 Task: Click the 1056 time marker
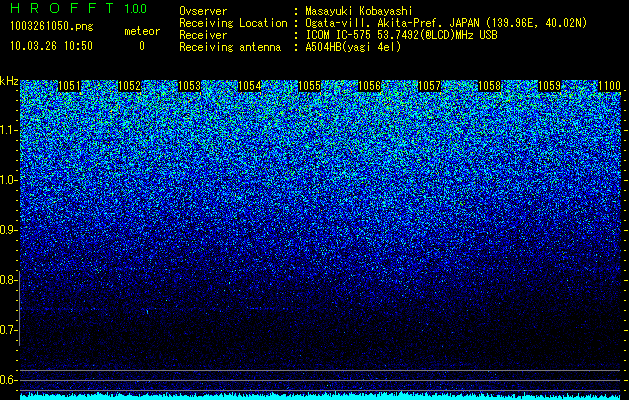tap(369, 86)
